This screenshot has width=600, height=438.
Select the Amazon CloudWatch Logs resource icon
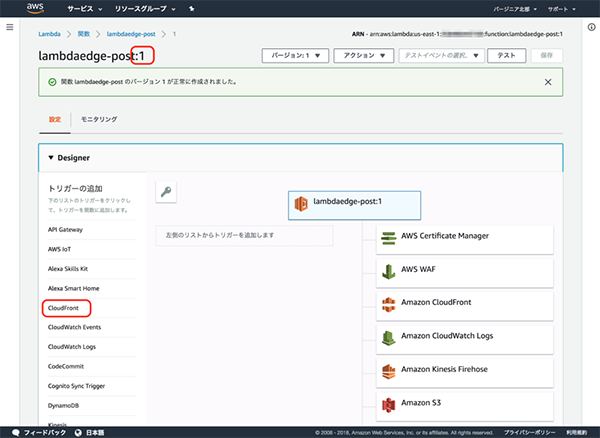[x=388, y=338]
